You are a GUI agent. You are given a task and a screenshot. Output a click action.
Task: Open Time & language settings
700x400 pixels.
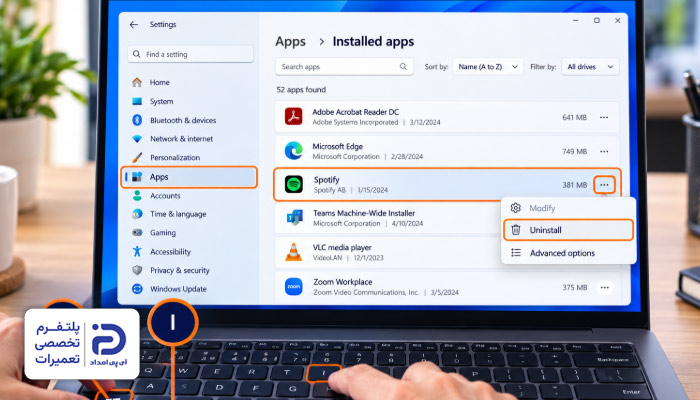pos(178,214)
